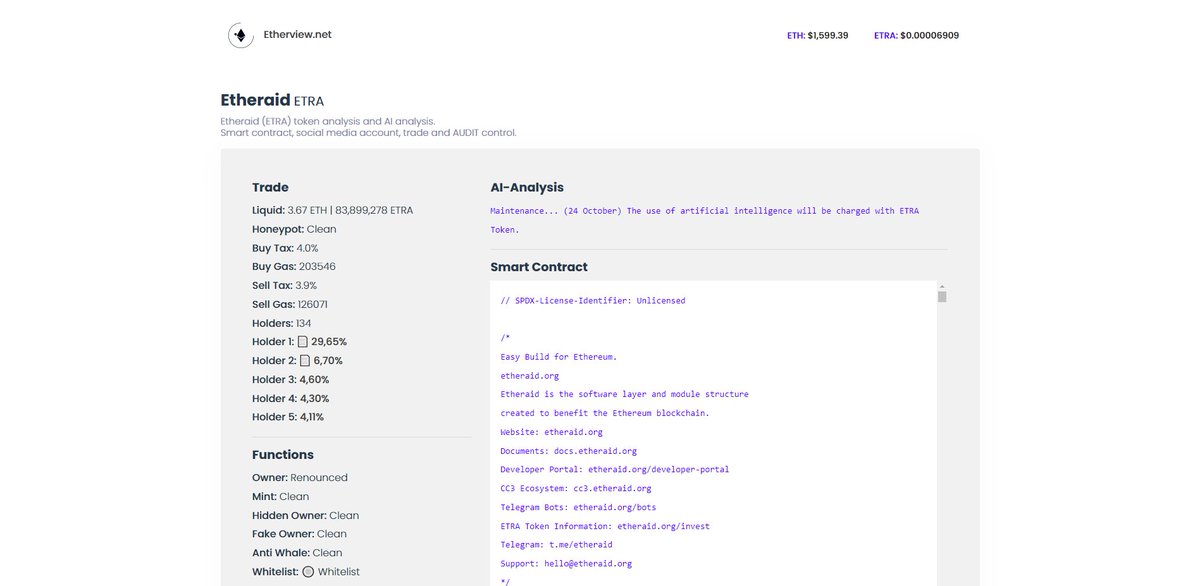The image size is (1200, 586).
Task: Click the Etherview Ethereum logo icon
Action: coord(241,35)
